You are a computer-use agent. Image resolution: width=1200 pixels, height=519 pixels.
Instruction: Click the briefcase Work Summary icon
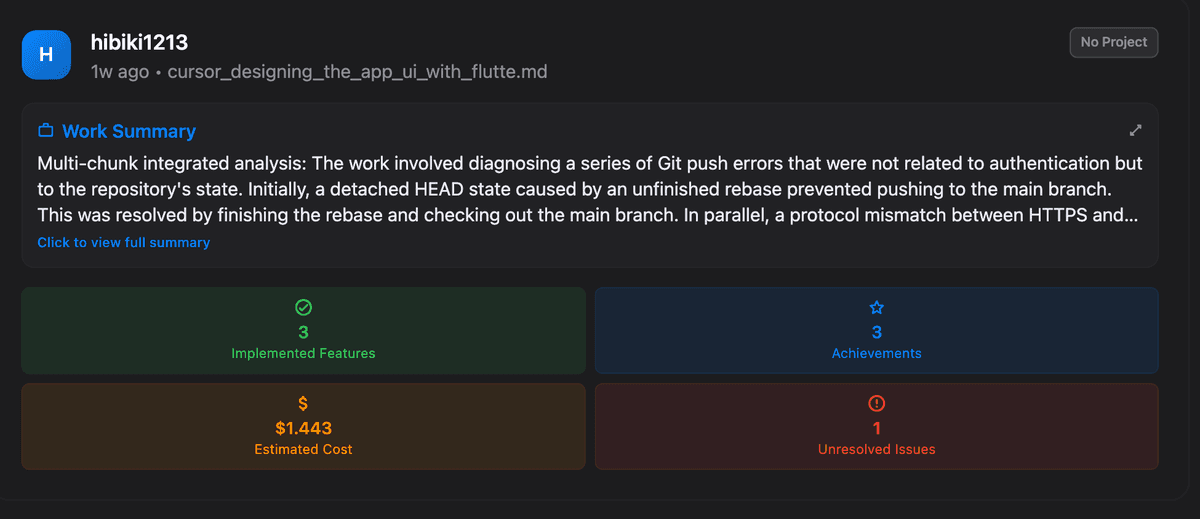pyautogui.click(x=45, y=131)
